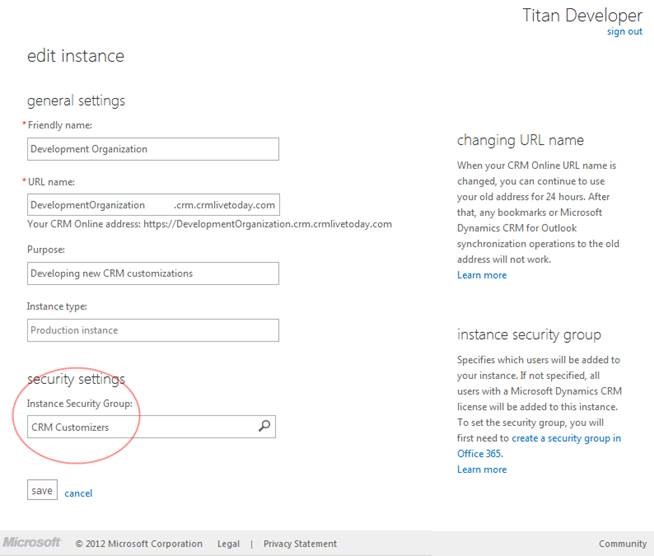The image size is (654, 556).
Task: Click the edit instance page heading
Action: click(x=76, y=57)
